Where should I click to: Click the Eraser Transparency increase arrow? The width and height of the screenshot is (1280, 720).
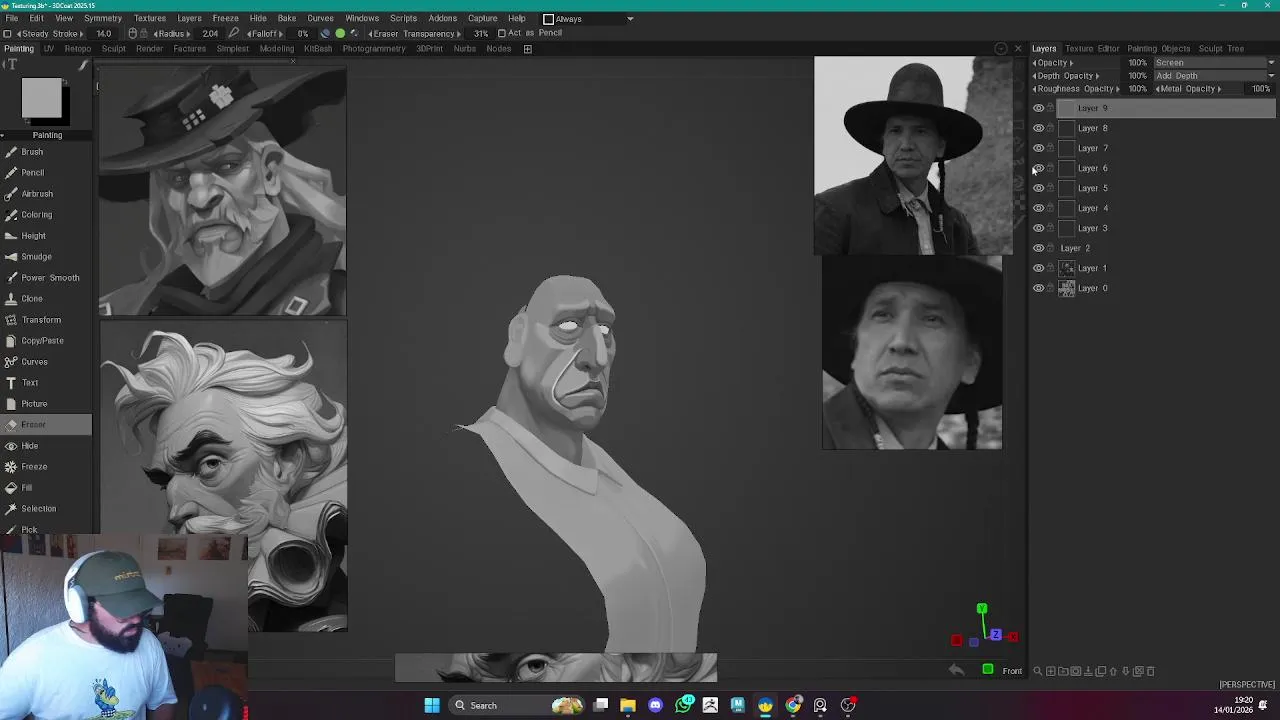[x=458, y=33]
